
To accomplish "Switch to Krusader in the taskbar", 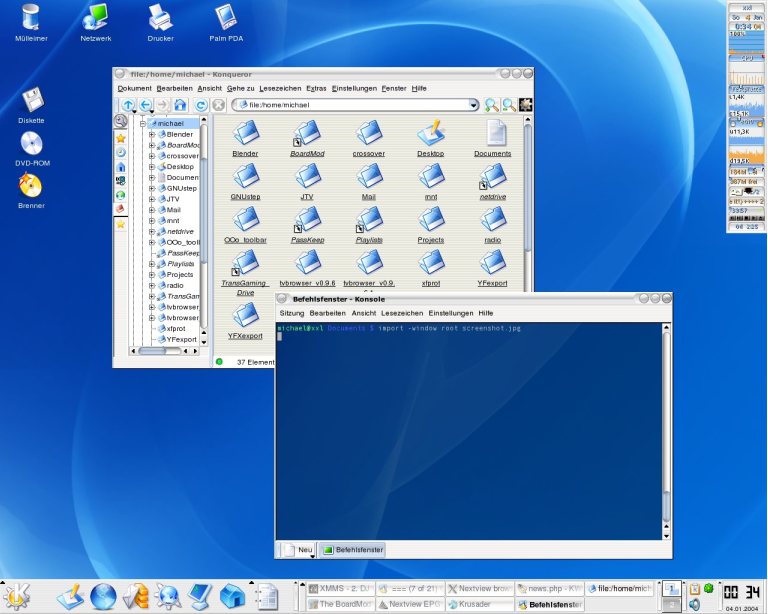I will point(478,605).
